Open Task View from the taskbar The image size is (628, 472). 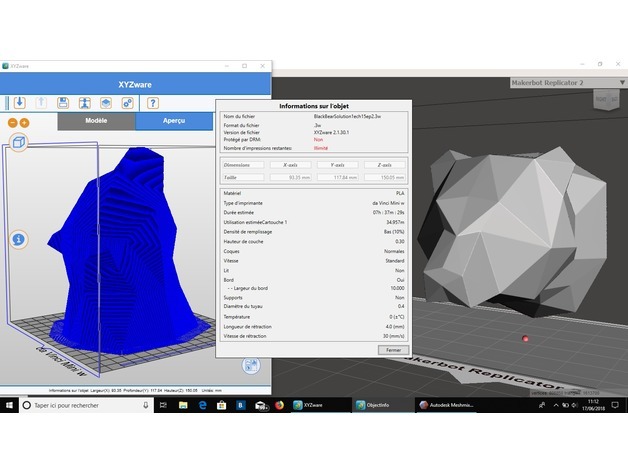[163, 405]
